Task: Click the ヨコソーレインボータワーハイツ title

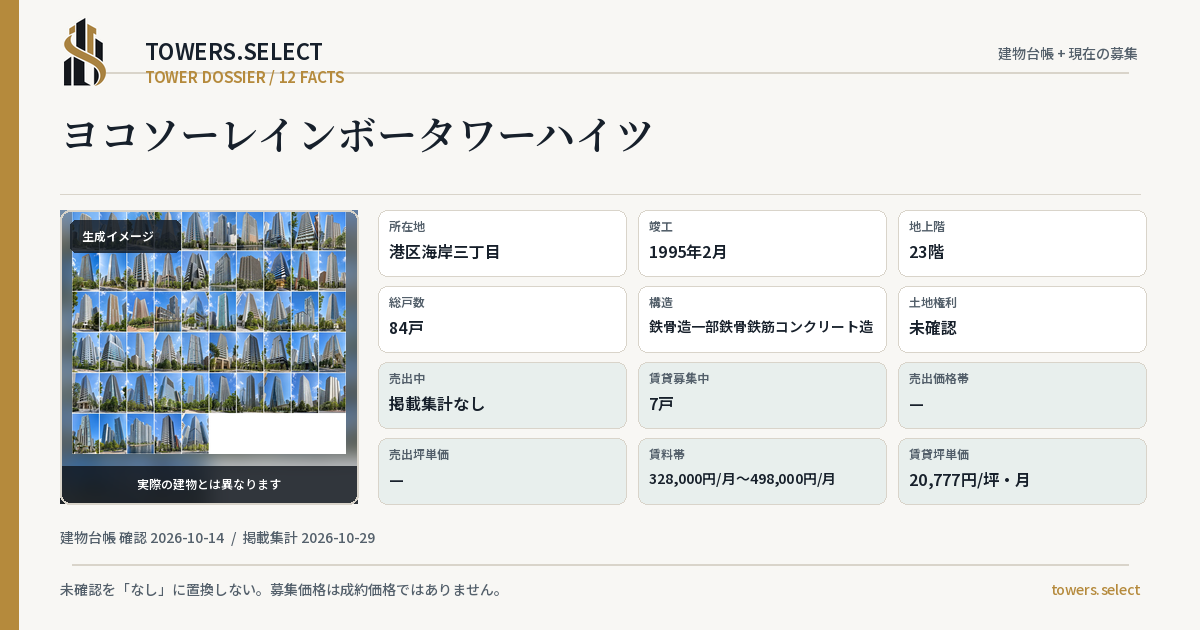Action: (358, 135)
